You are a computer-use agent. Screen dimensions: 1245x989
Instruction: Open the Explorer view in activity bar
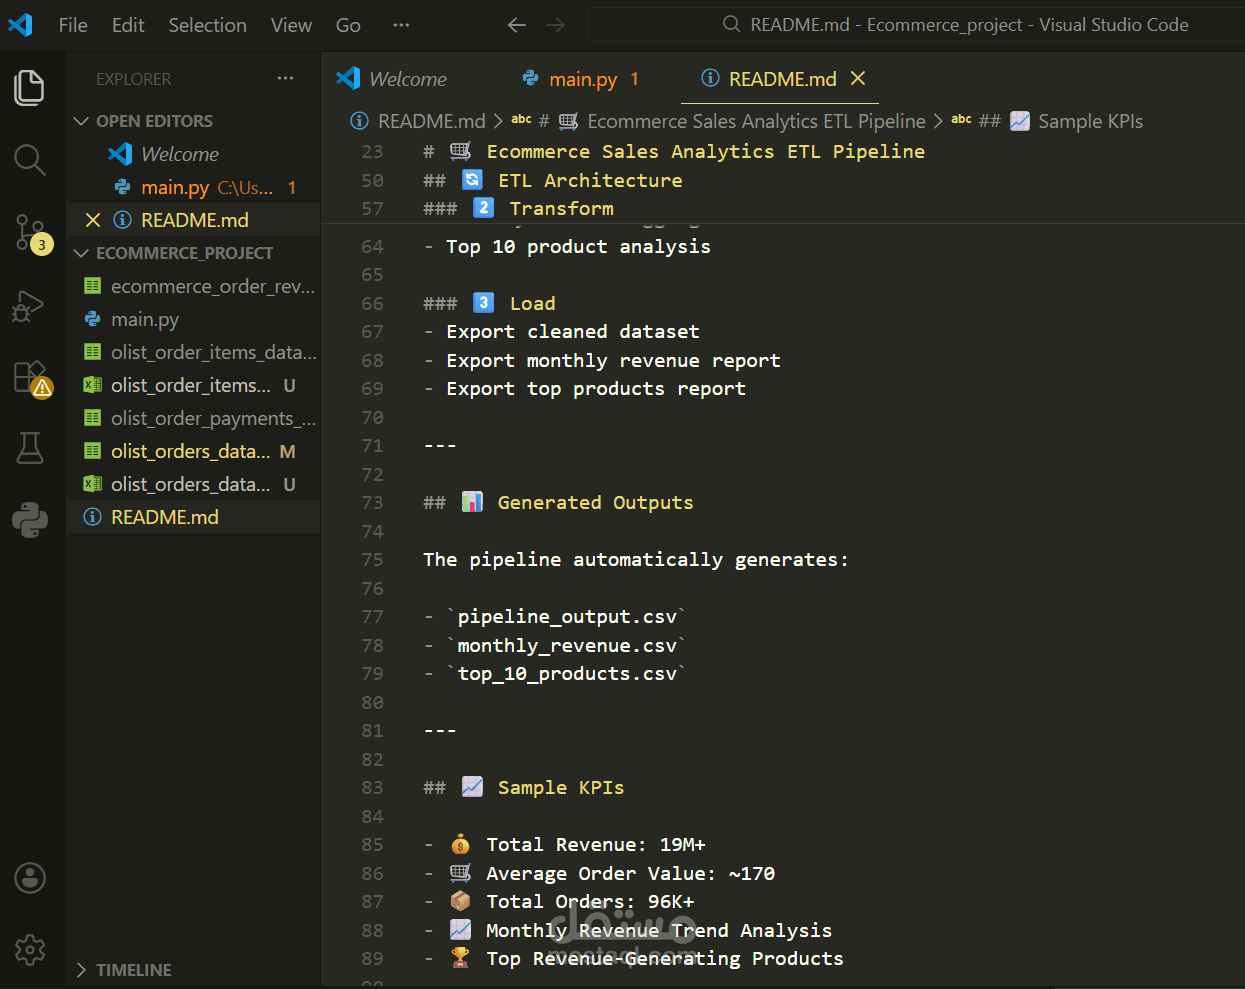(x=30, y=88)
